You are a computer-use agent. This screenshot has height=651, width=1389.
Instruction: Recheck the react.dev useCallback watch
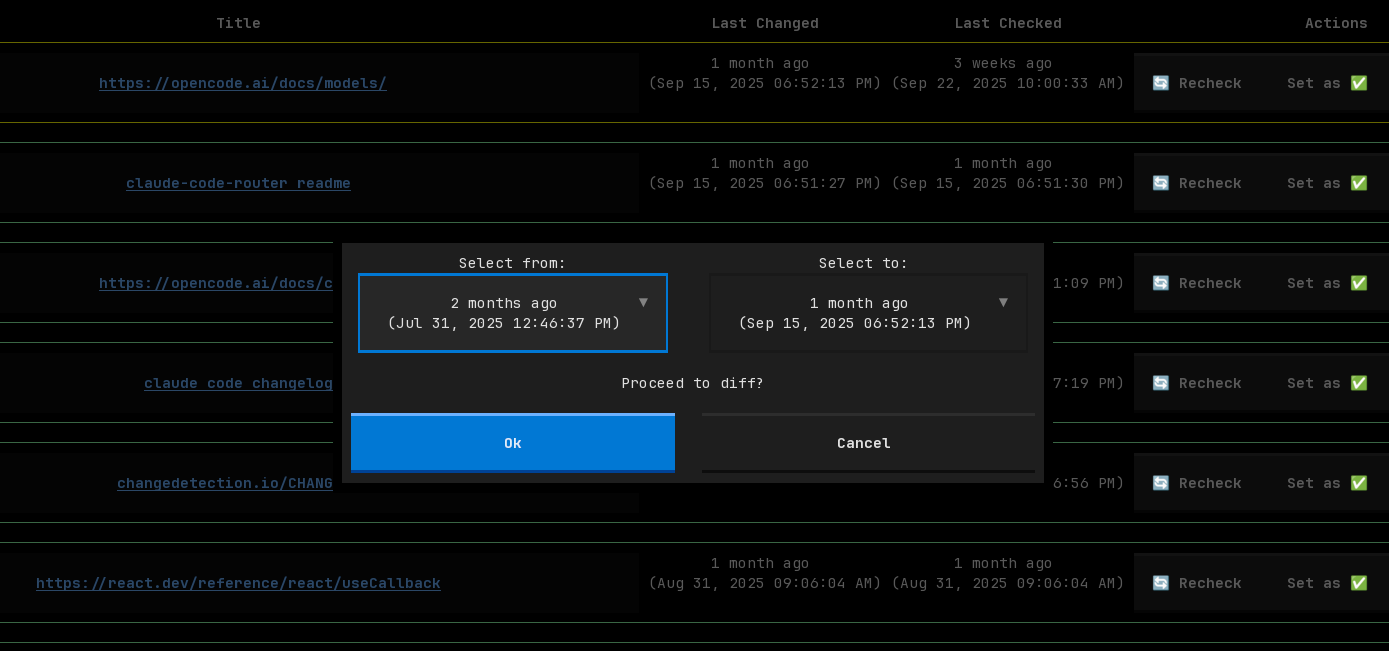[x=1197, y=583]
